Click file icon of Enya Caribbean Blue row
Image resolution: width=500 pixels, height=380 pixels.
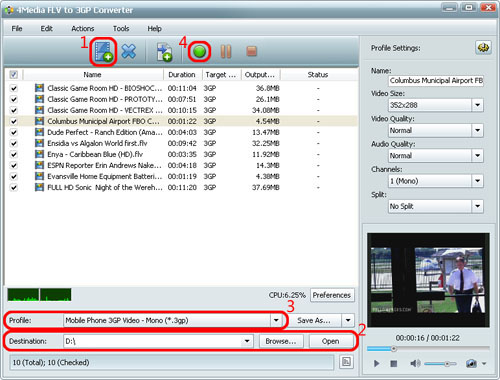pyautogui.click(x=39, y=154)
